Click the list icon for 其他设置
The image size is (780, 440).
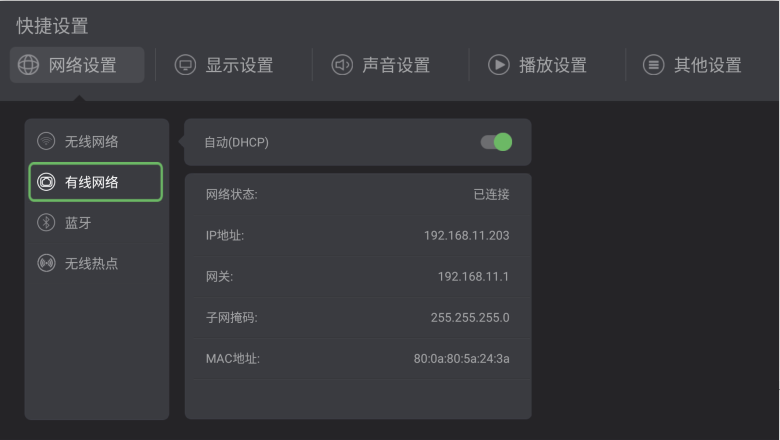[653, 65]
